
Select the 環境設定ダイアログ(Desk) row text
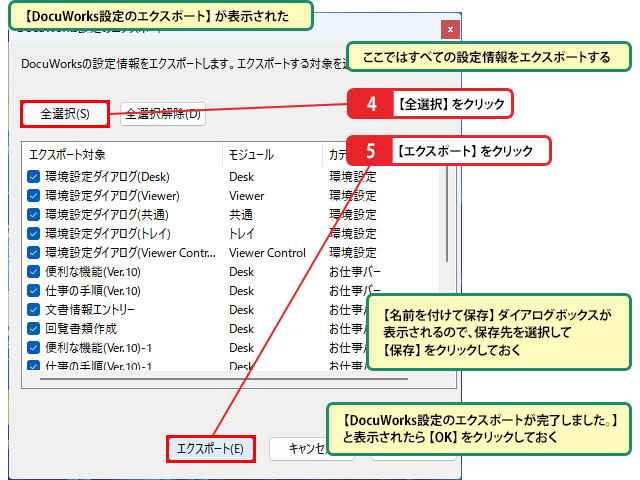click(x=107, y=177)
